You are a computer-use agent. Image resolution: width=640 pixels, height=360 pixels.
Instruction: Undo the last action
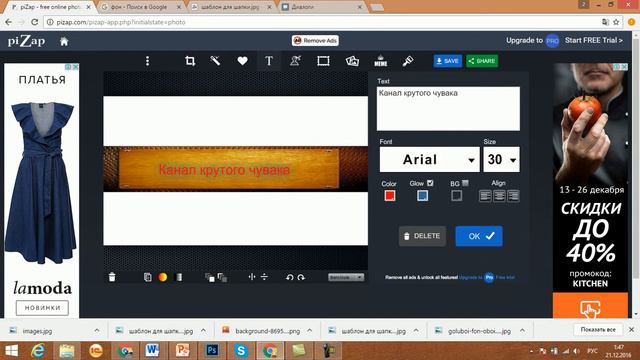coord(289,277)
